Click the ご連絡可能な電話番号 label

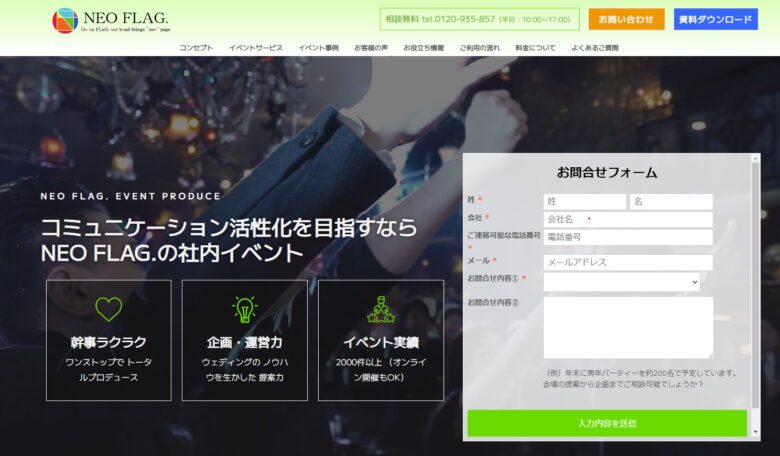[503, 235]
